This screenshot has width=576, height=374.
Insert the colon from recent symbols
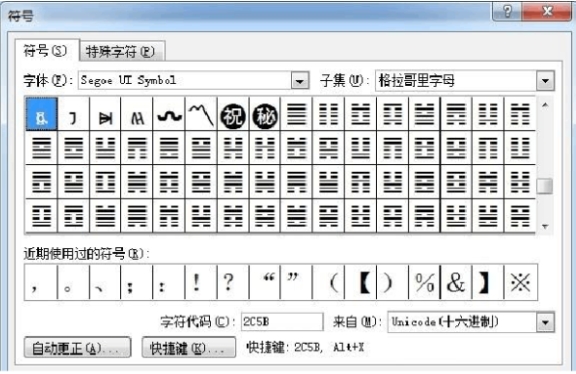(169, 282)
